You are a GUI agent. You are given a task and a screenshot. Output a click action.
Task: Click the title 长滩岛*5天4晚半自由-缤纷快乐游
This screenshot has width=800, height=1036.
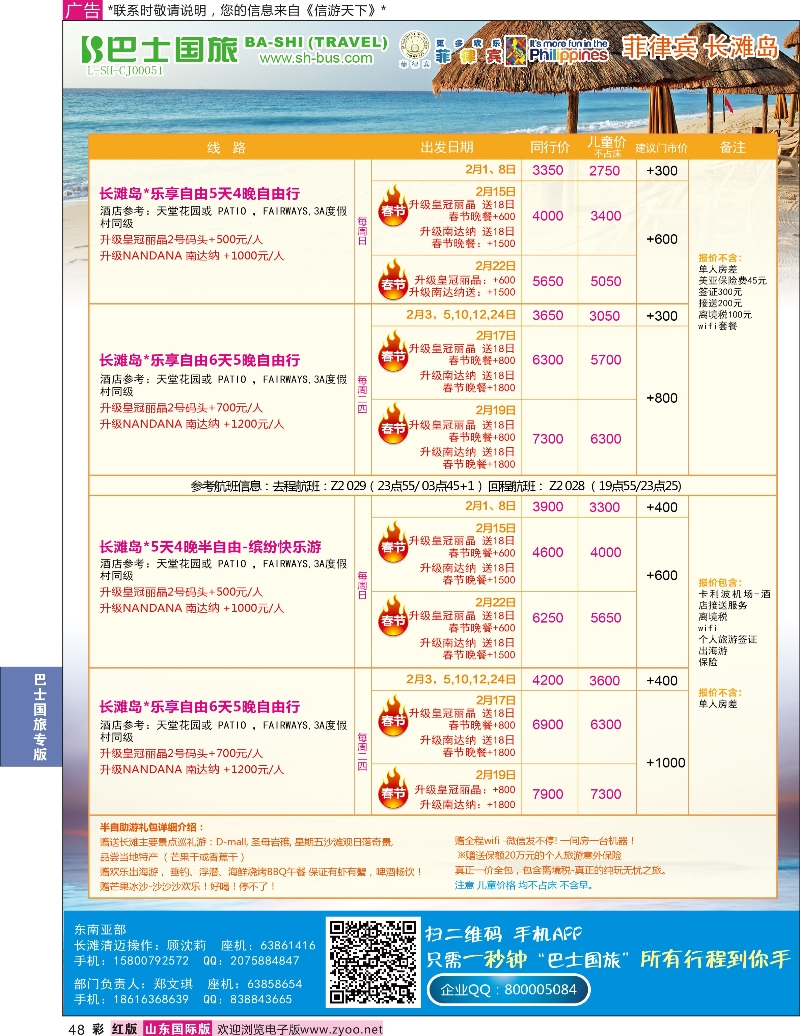pos(210,547)
